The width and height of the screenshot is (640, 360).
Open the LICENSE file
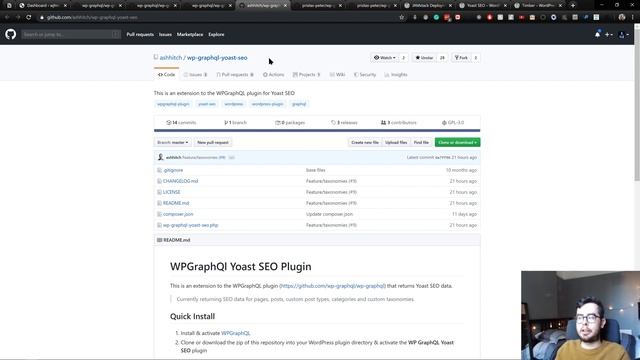click(x=171, y=192)
